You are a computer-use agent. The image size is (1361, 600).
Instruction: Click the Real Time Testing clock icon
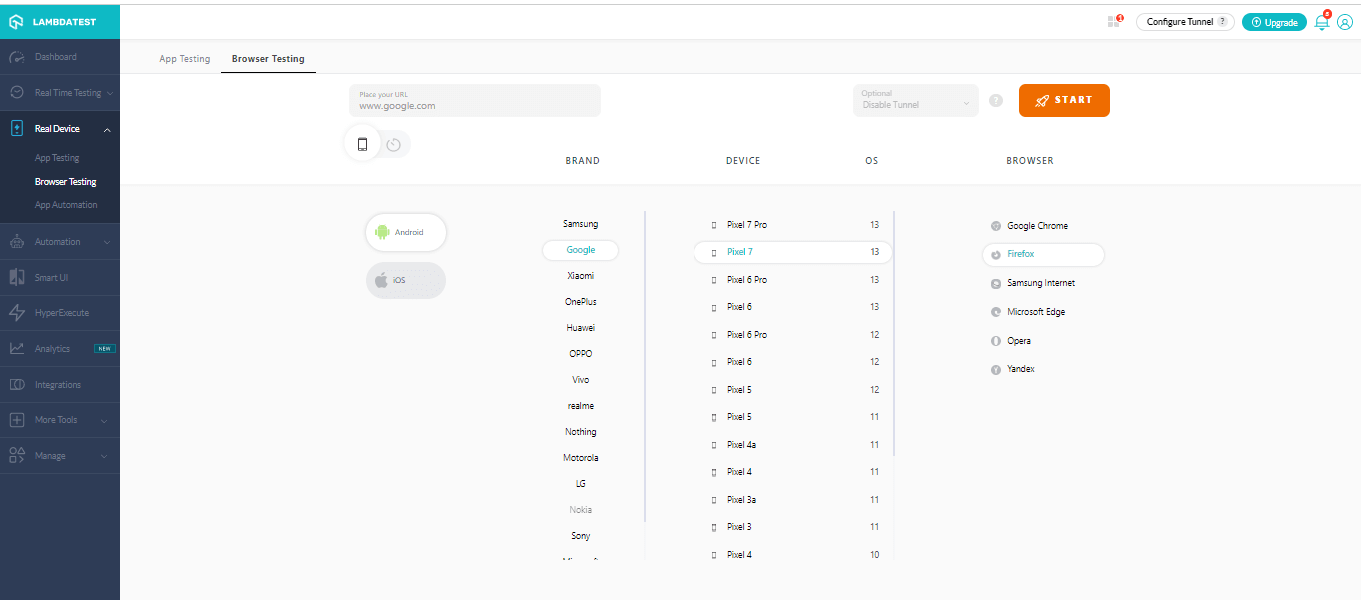click(16, 92)
